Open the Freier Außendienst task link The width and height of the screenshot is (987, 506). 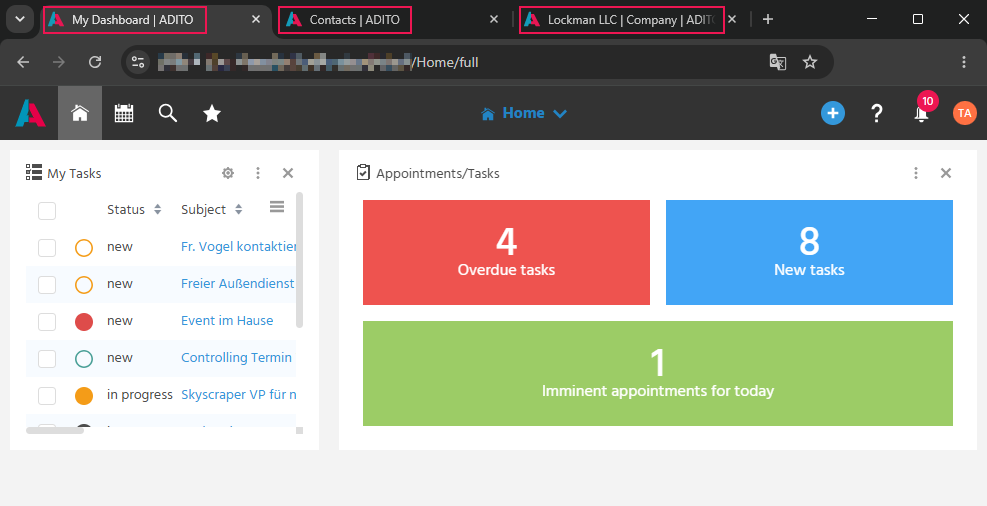(x=238, y=284)
